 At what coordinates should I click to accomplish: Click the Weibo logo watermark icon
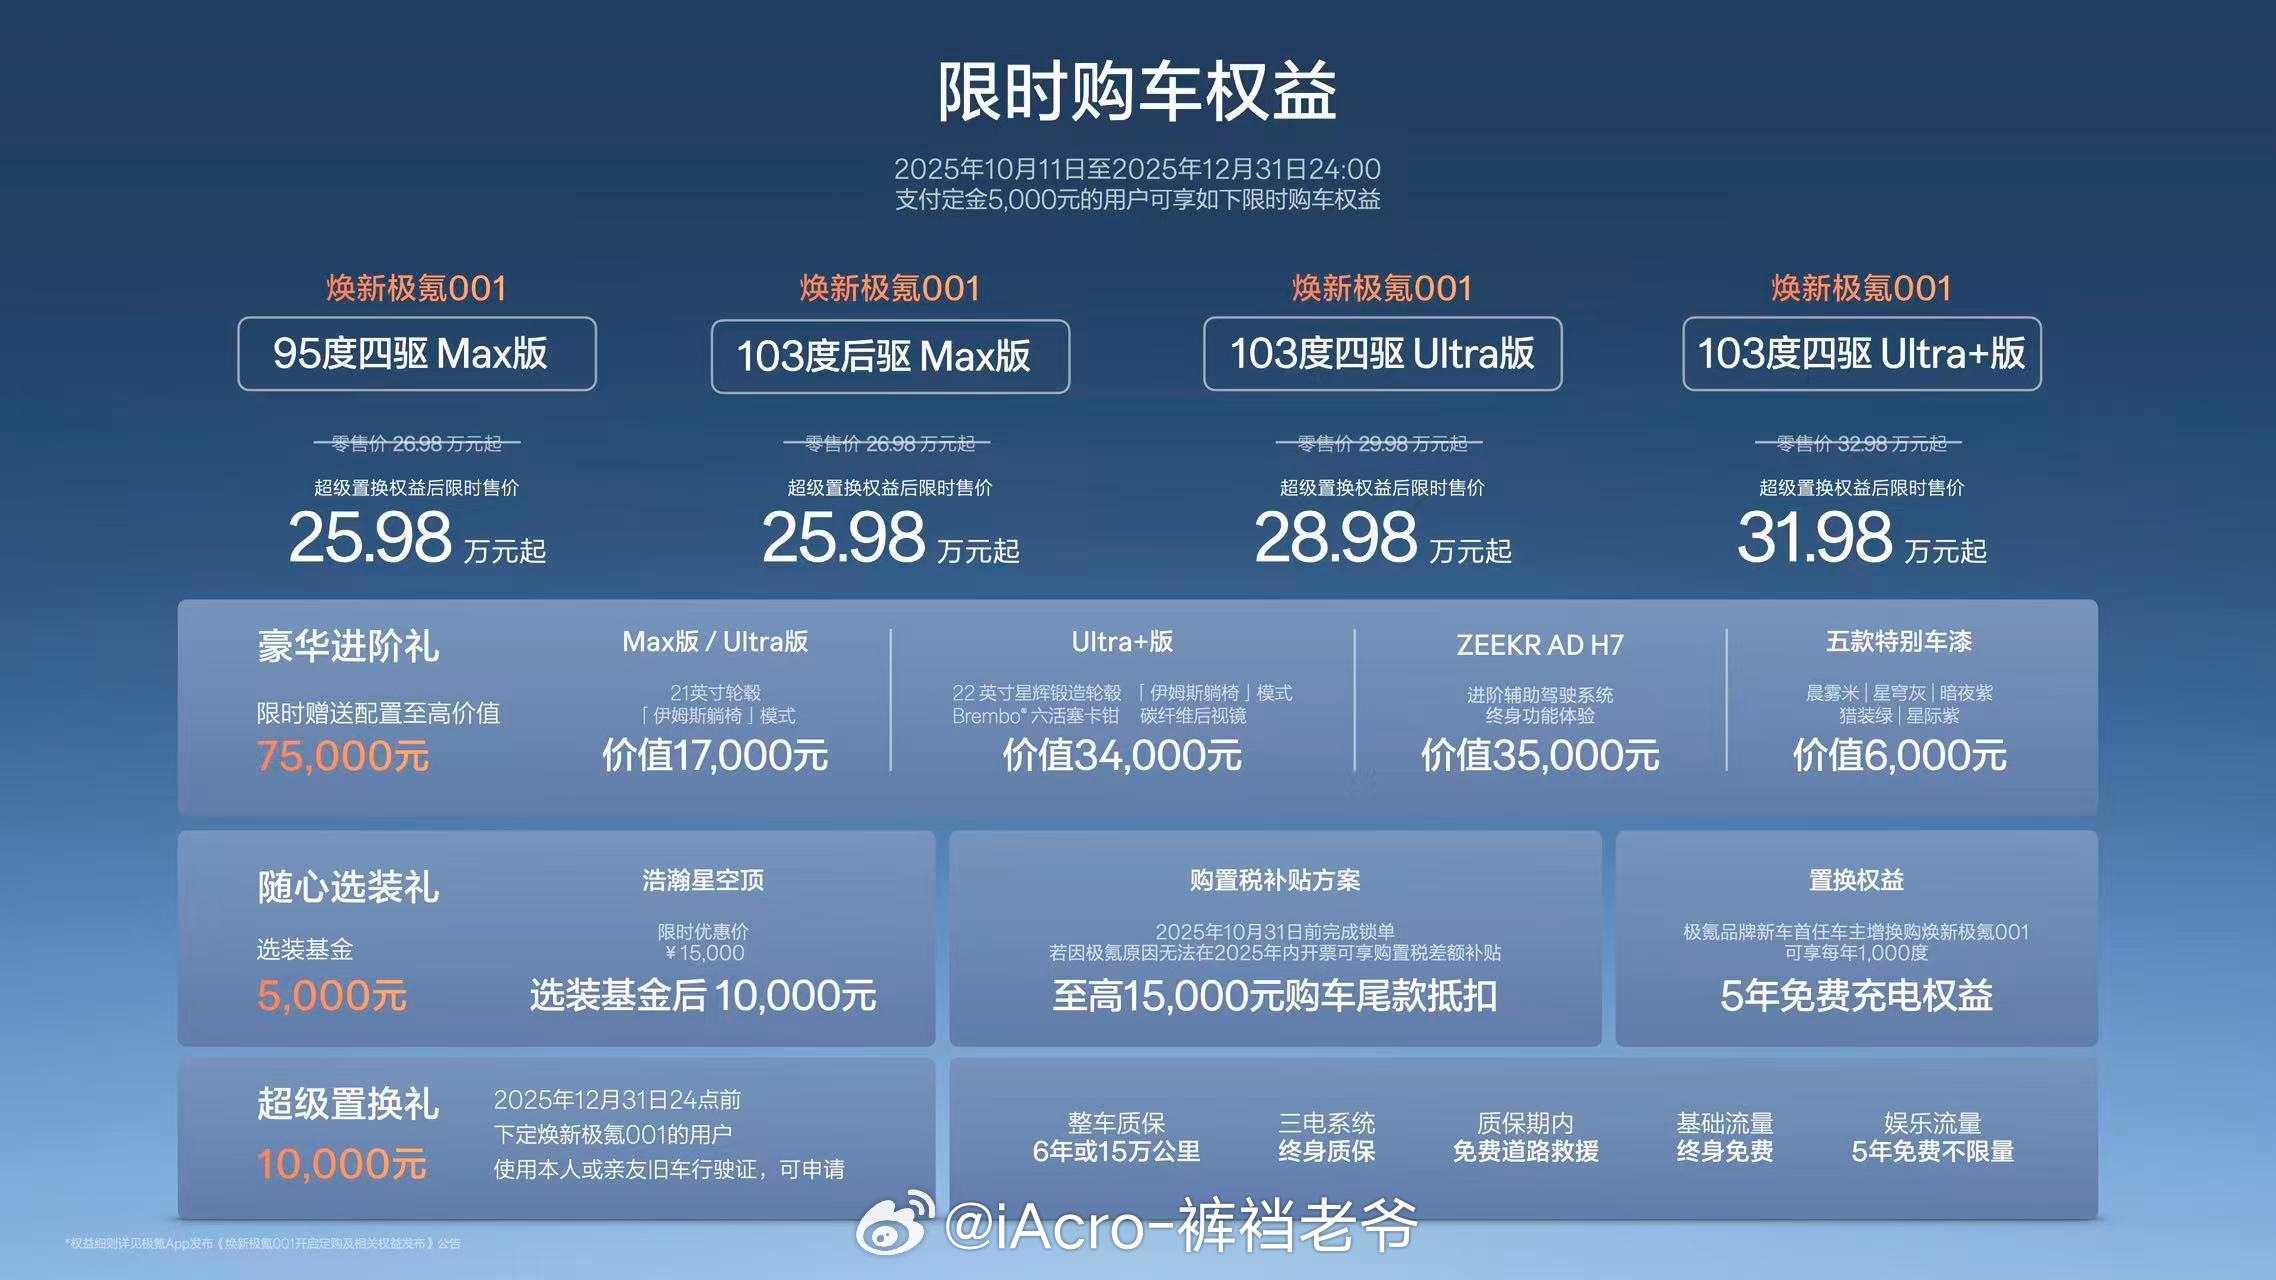point(893,1223)
